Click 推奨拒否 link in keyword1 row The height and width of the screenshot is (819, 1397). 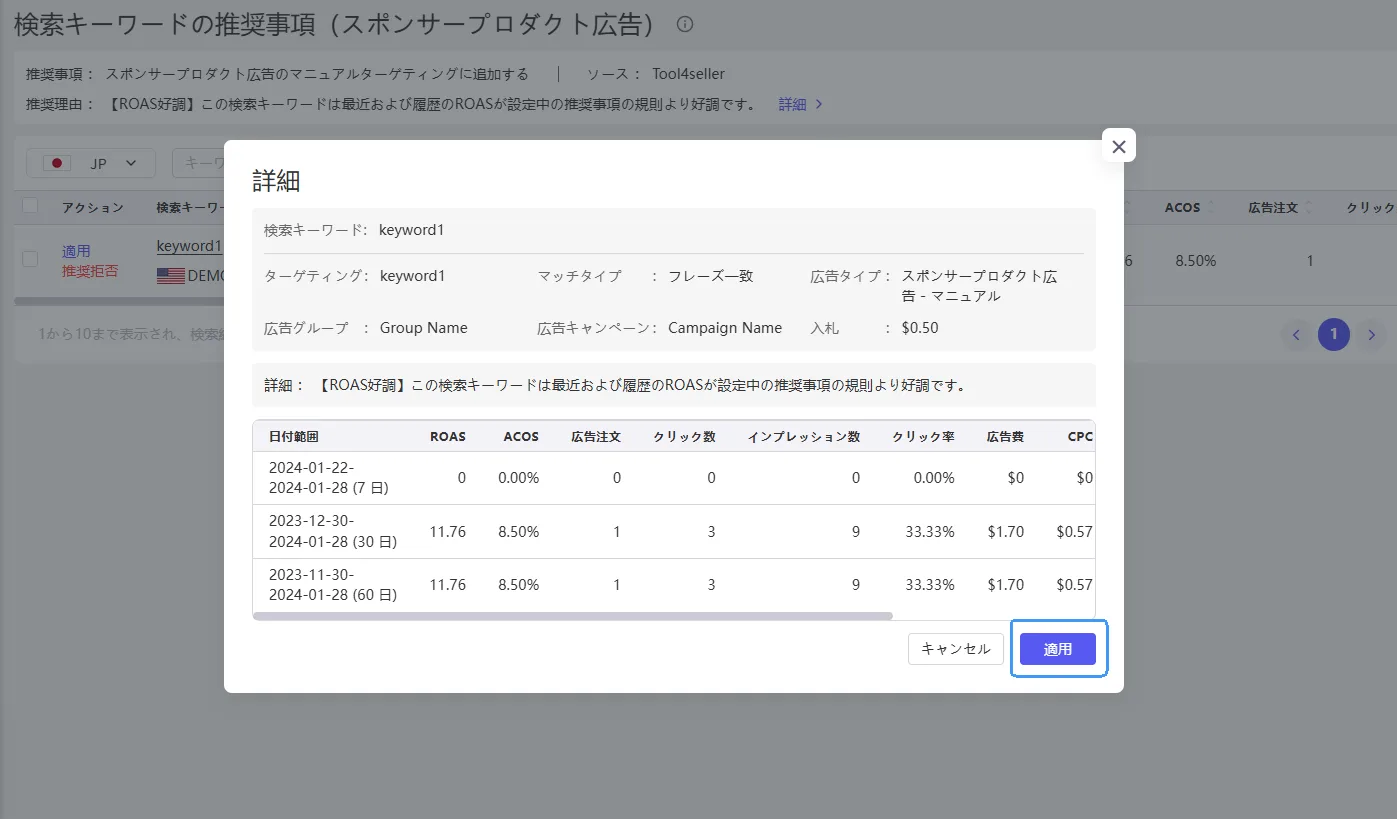(x=90, y=271)
